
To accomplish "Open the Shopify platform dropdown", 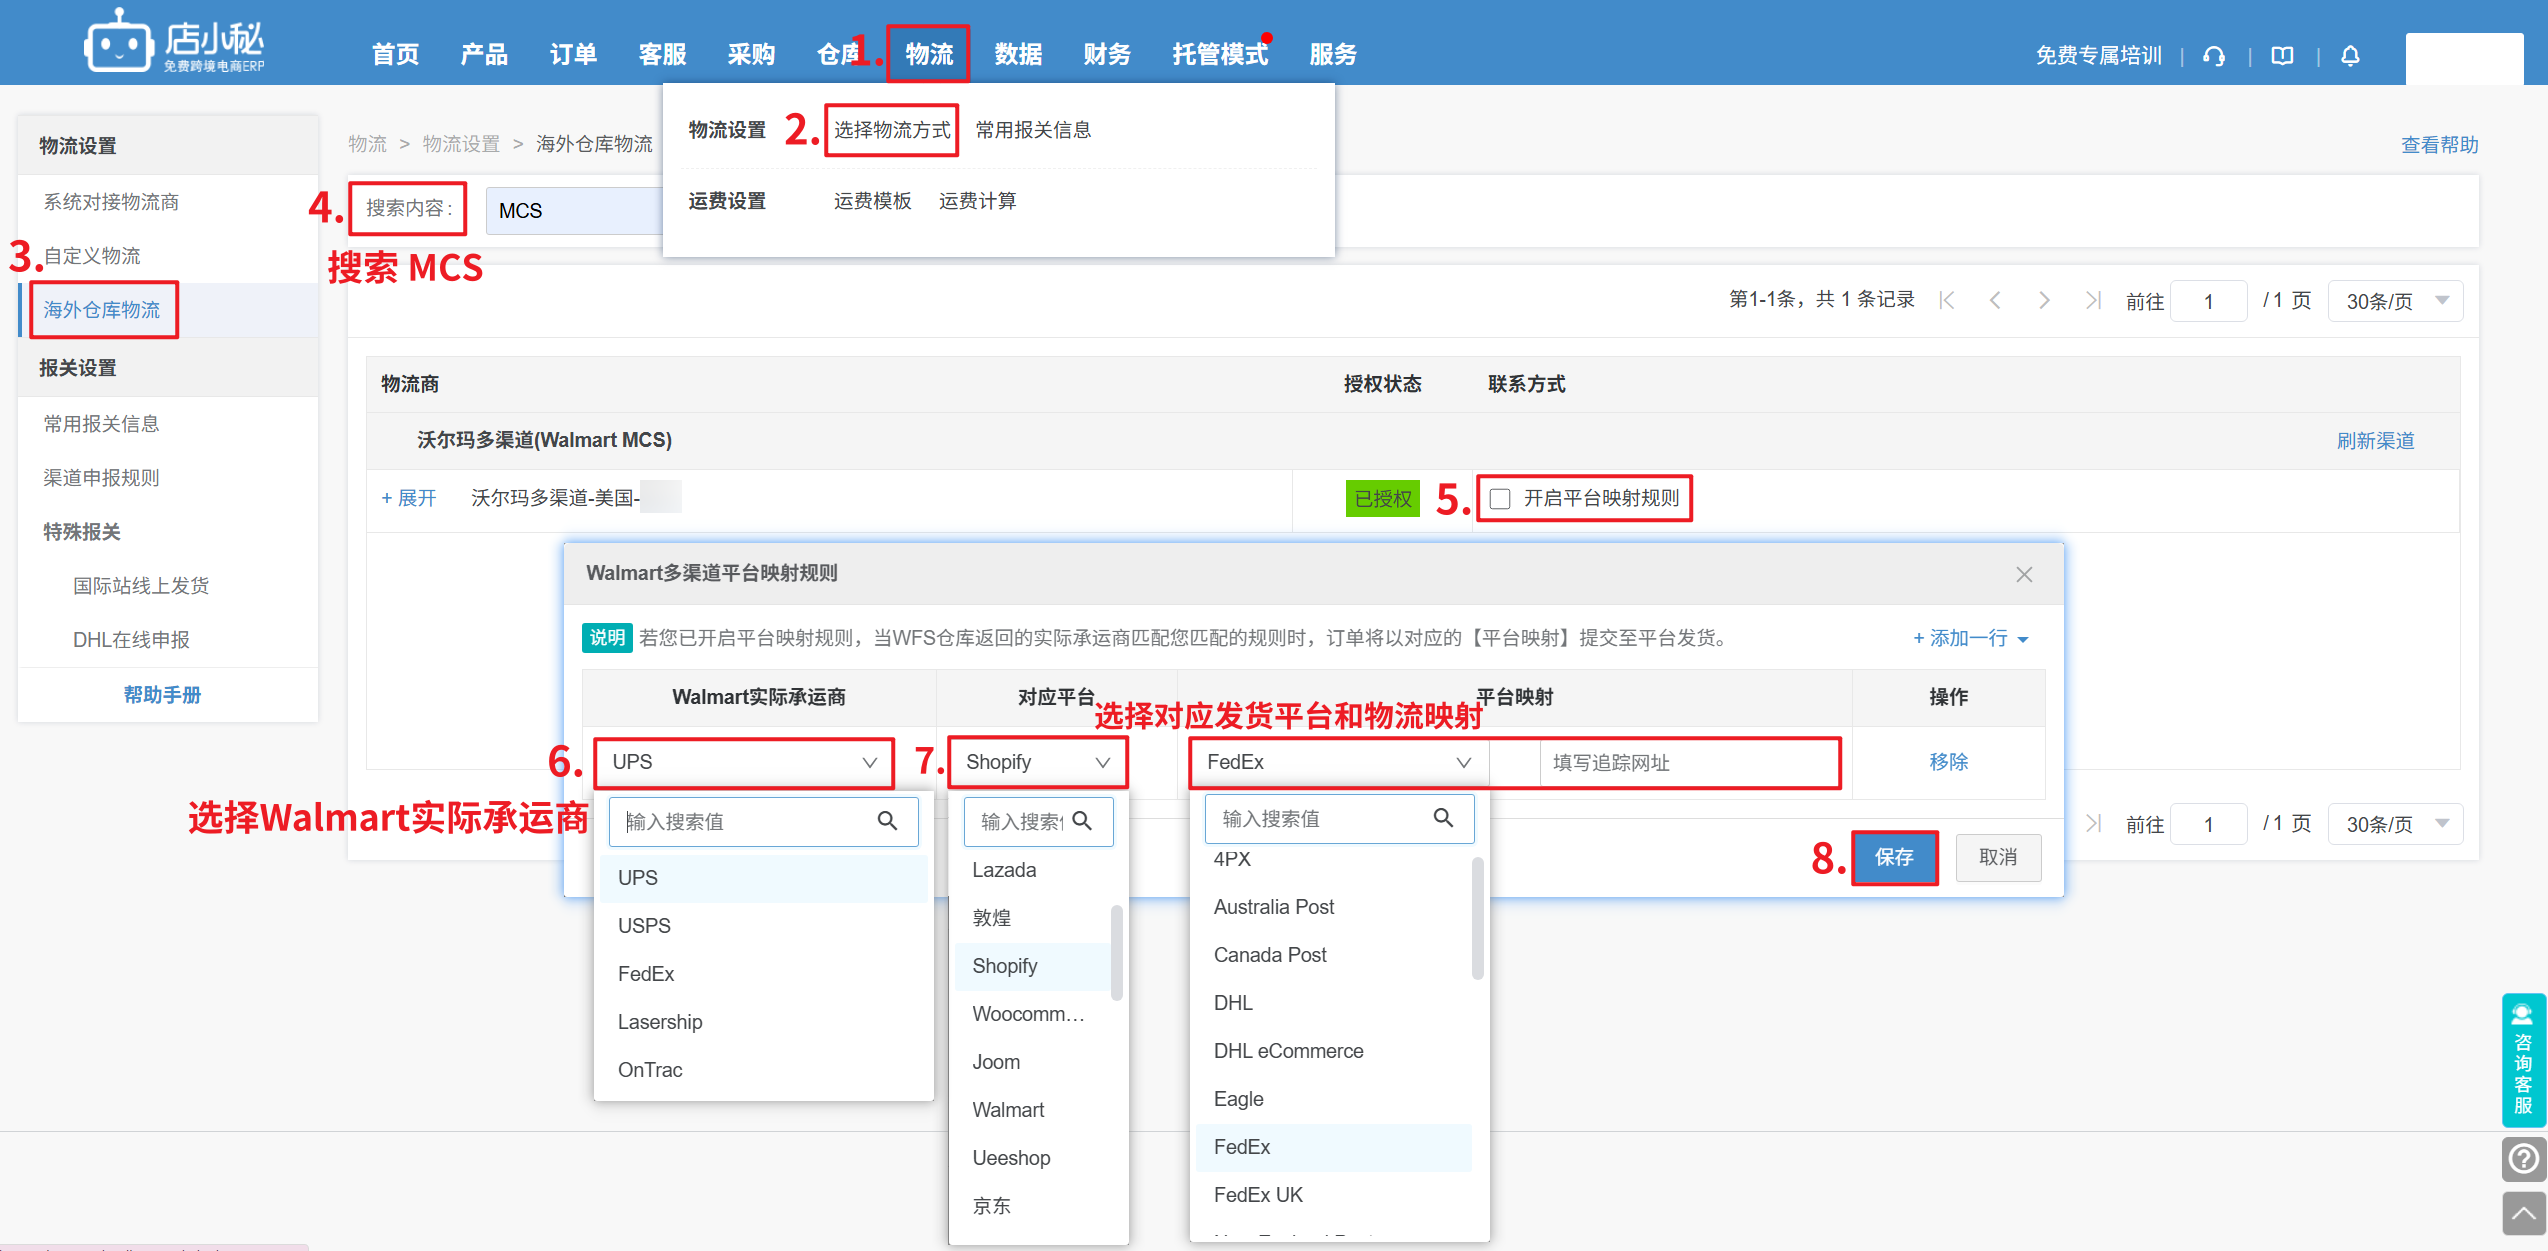I will 1037,762.
